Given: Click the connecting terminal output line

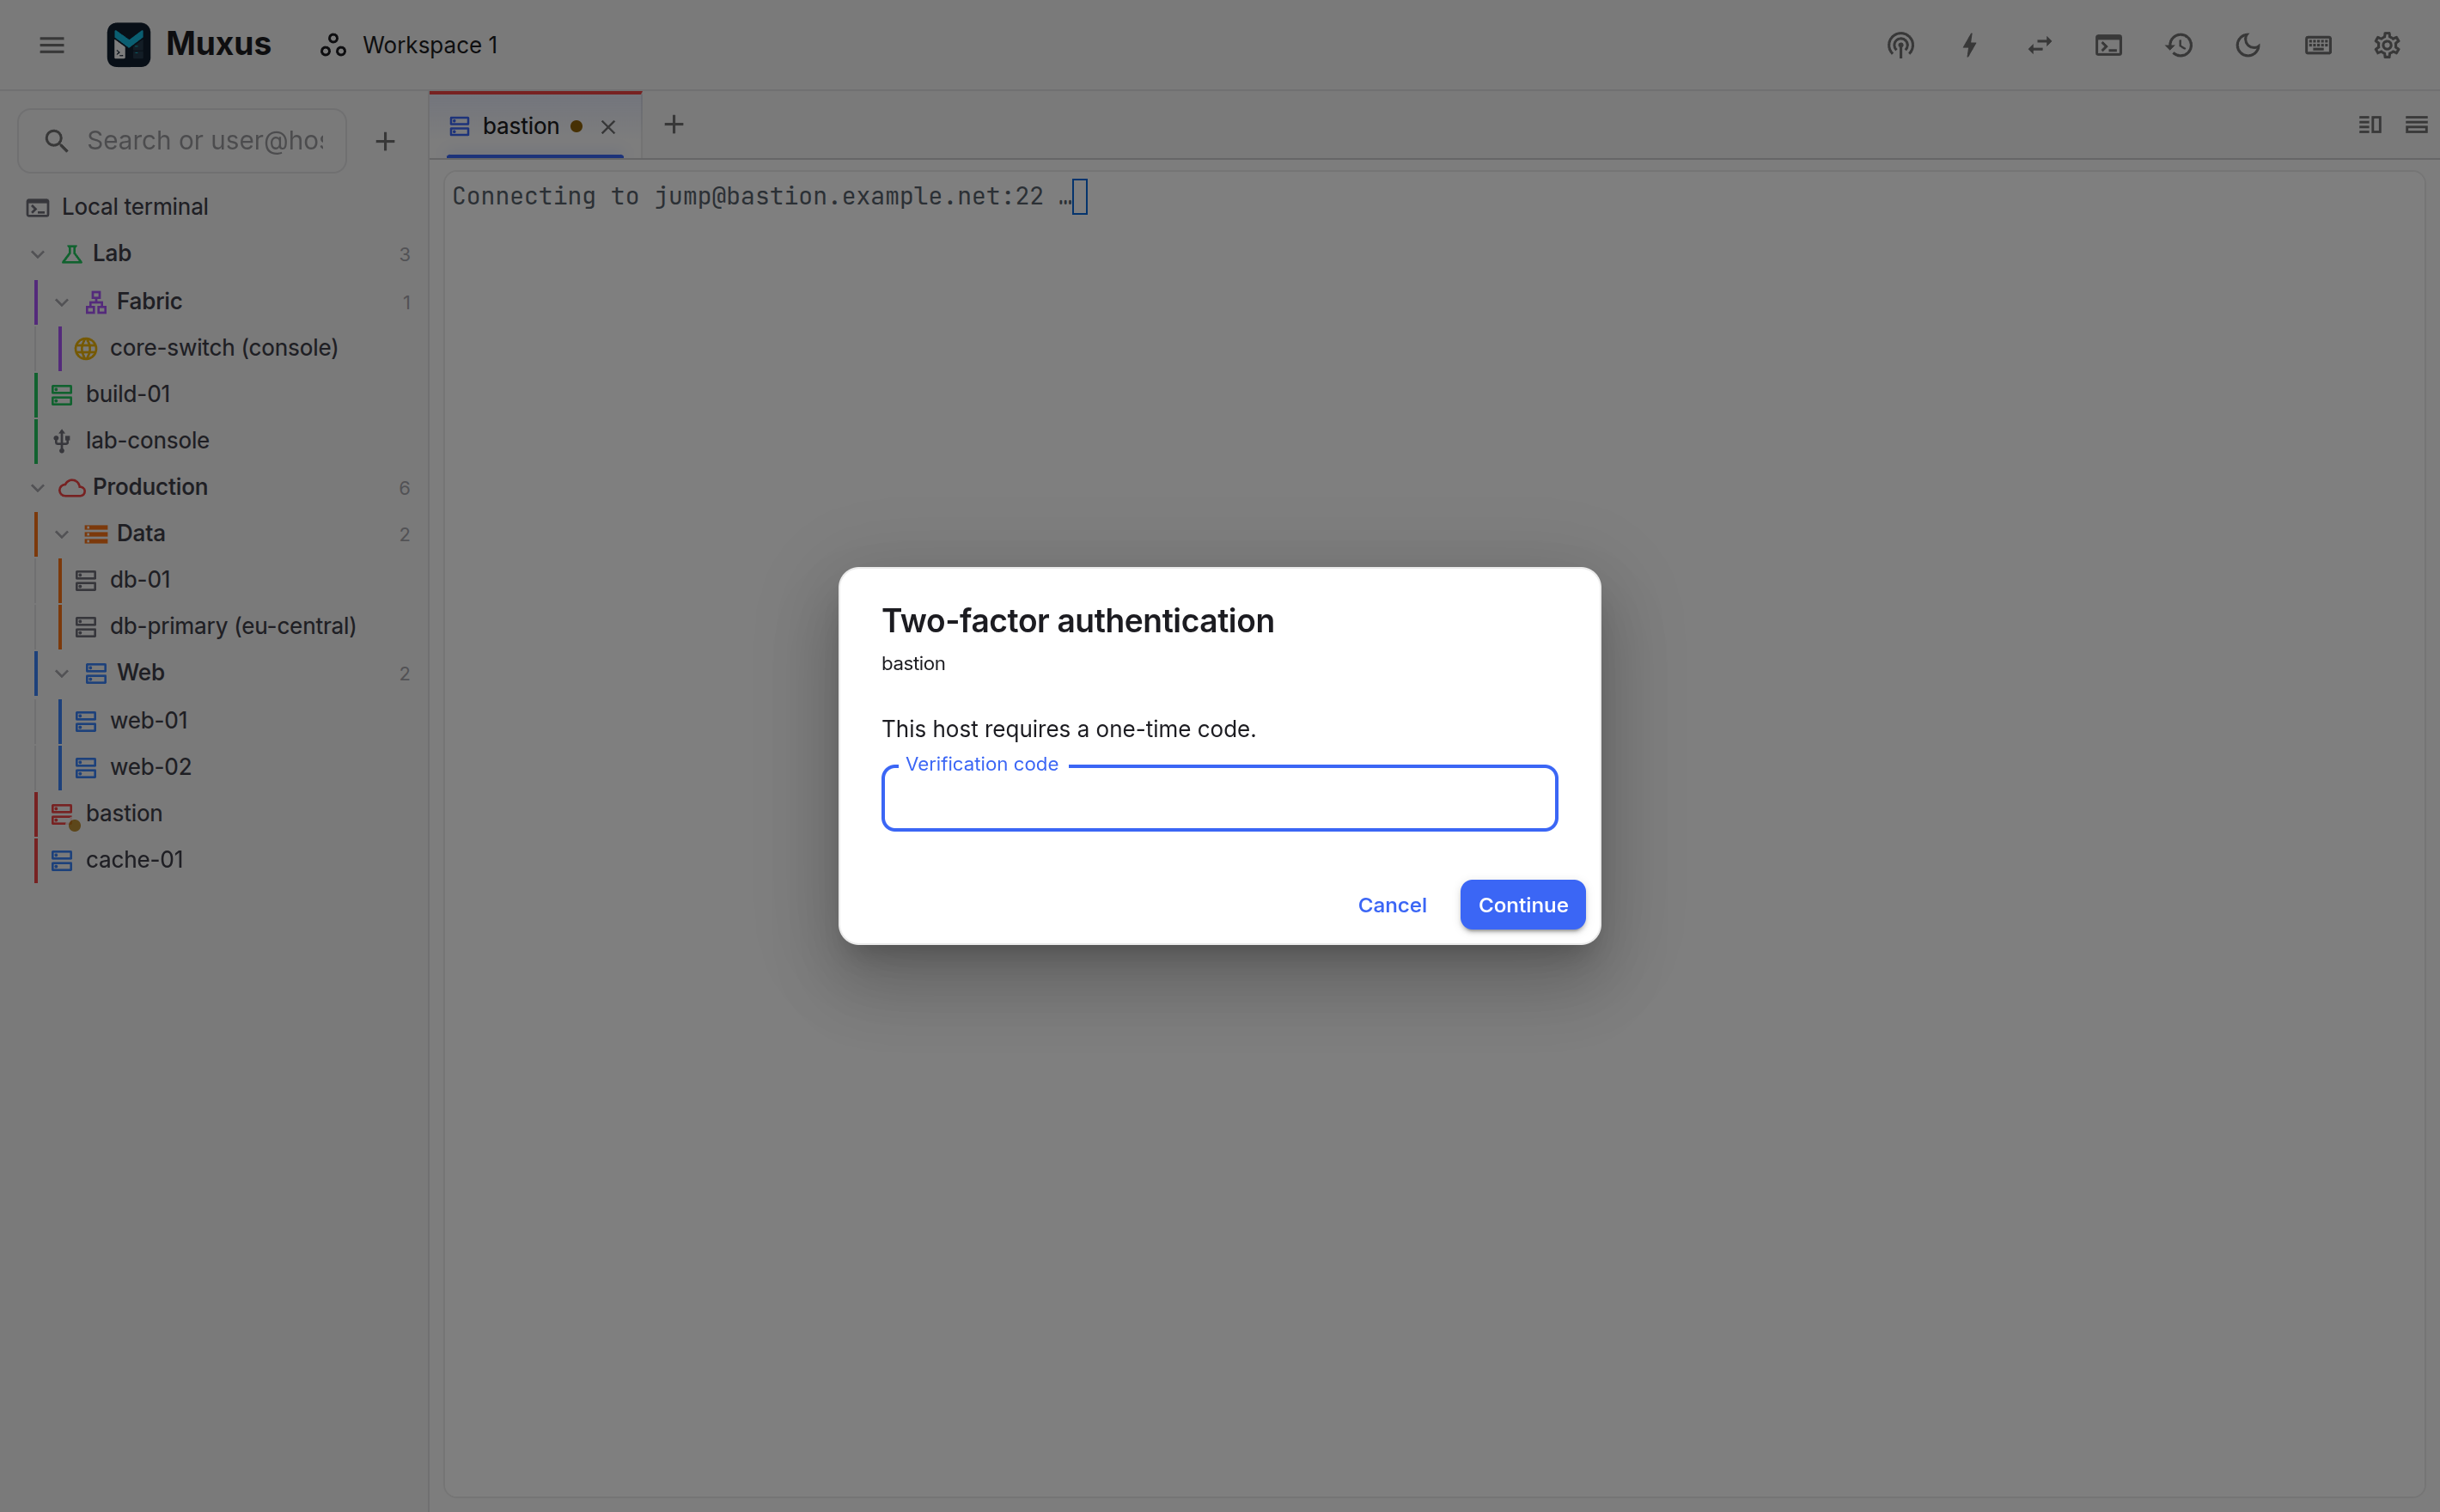Looking at the screenshot, I should coord(761,196).
